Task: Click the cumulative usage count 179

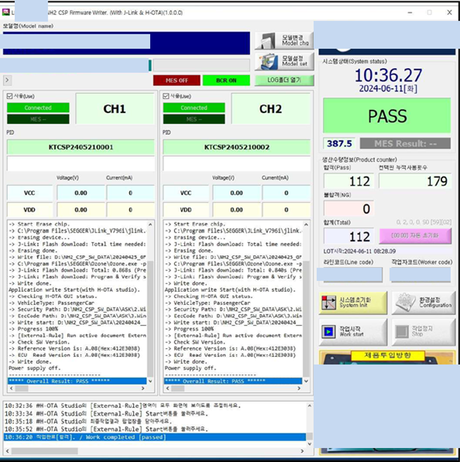Action: click(x=415, y=181)
